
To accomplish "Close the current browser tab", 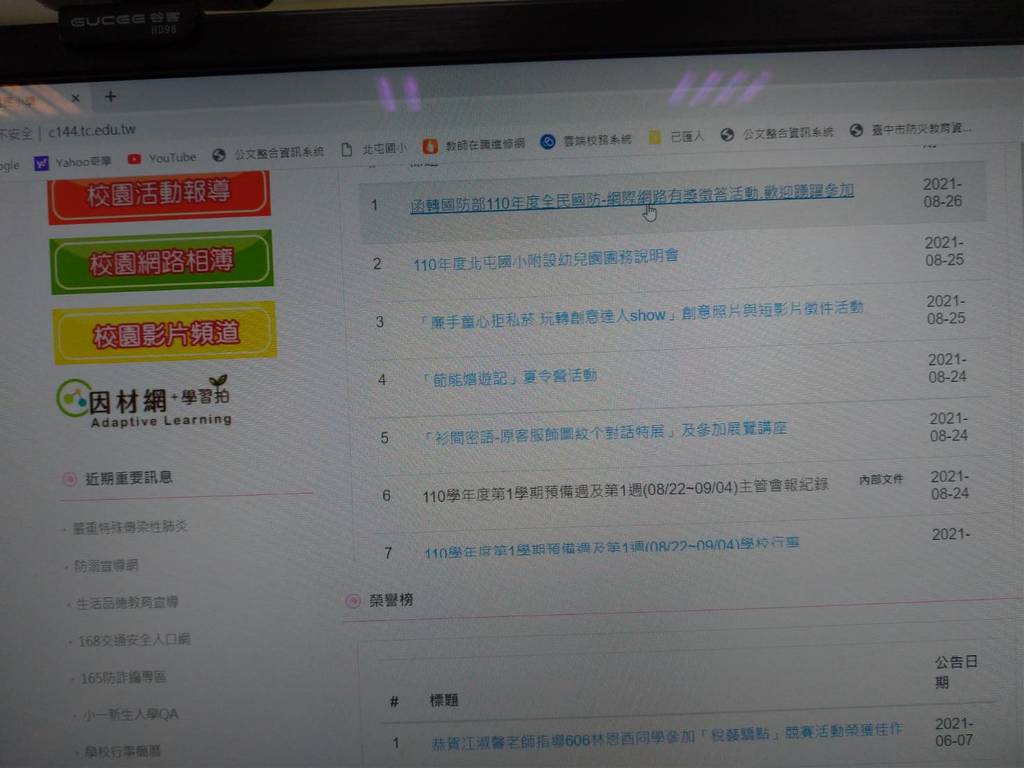I will tap(76, 99).
